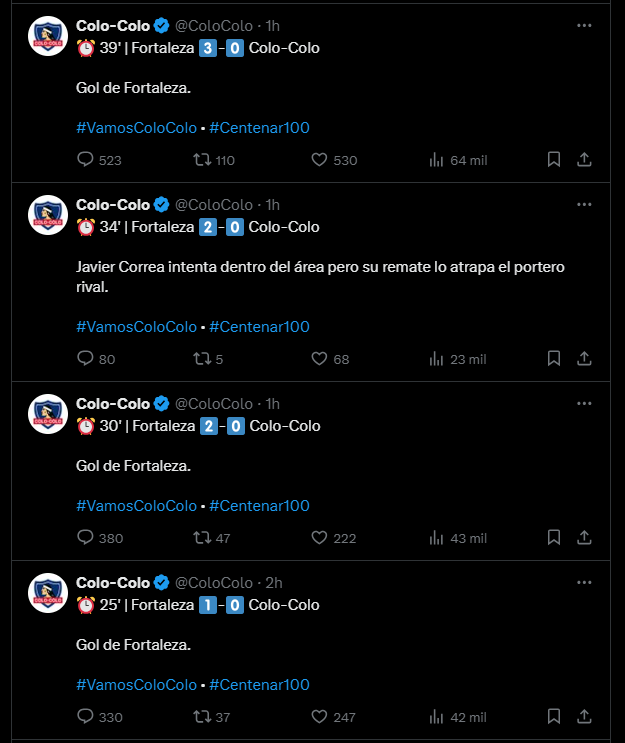Screen dimensions: 625x743
Task: Open more options on 39' tweet
Action: click(585, 25)
